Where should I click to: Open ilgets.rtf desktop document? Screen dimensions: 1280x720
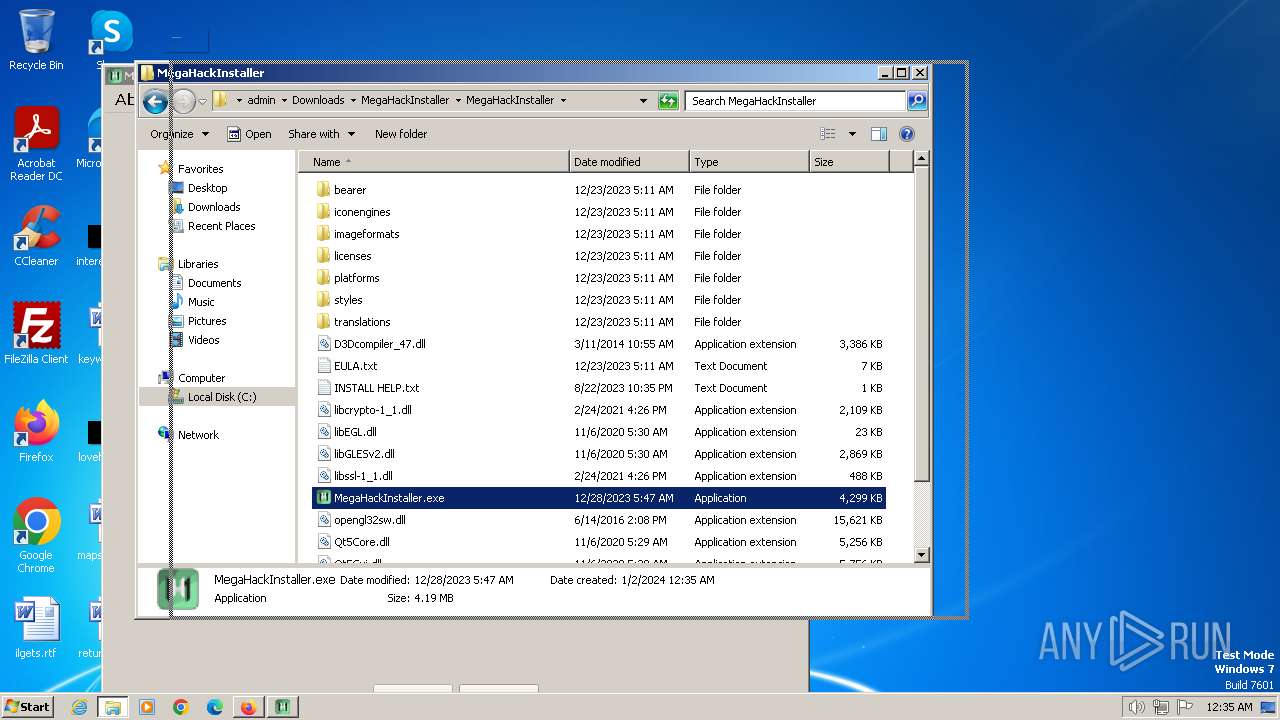tap(36, 628)
